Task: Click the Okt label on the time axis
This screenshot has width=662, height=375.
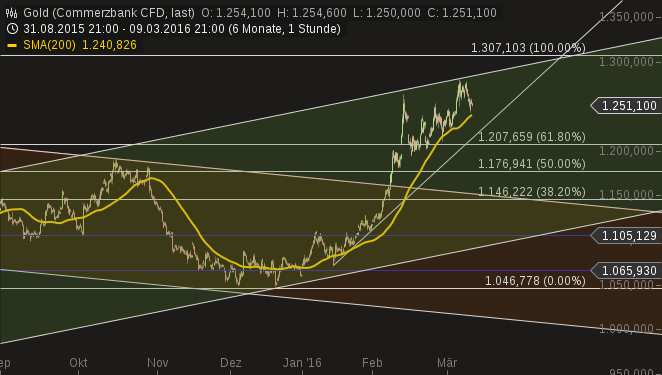Action: [x=79, y=363]
